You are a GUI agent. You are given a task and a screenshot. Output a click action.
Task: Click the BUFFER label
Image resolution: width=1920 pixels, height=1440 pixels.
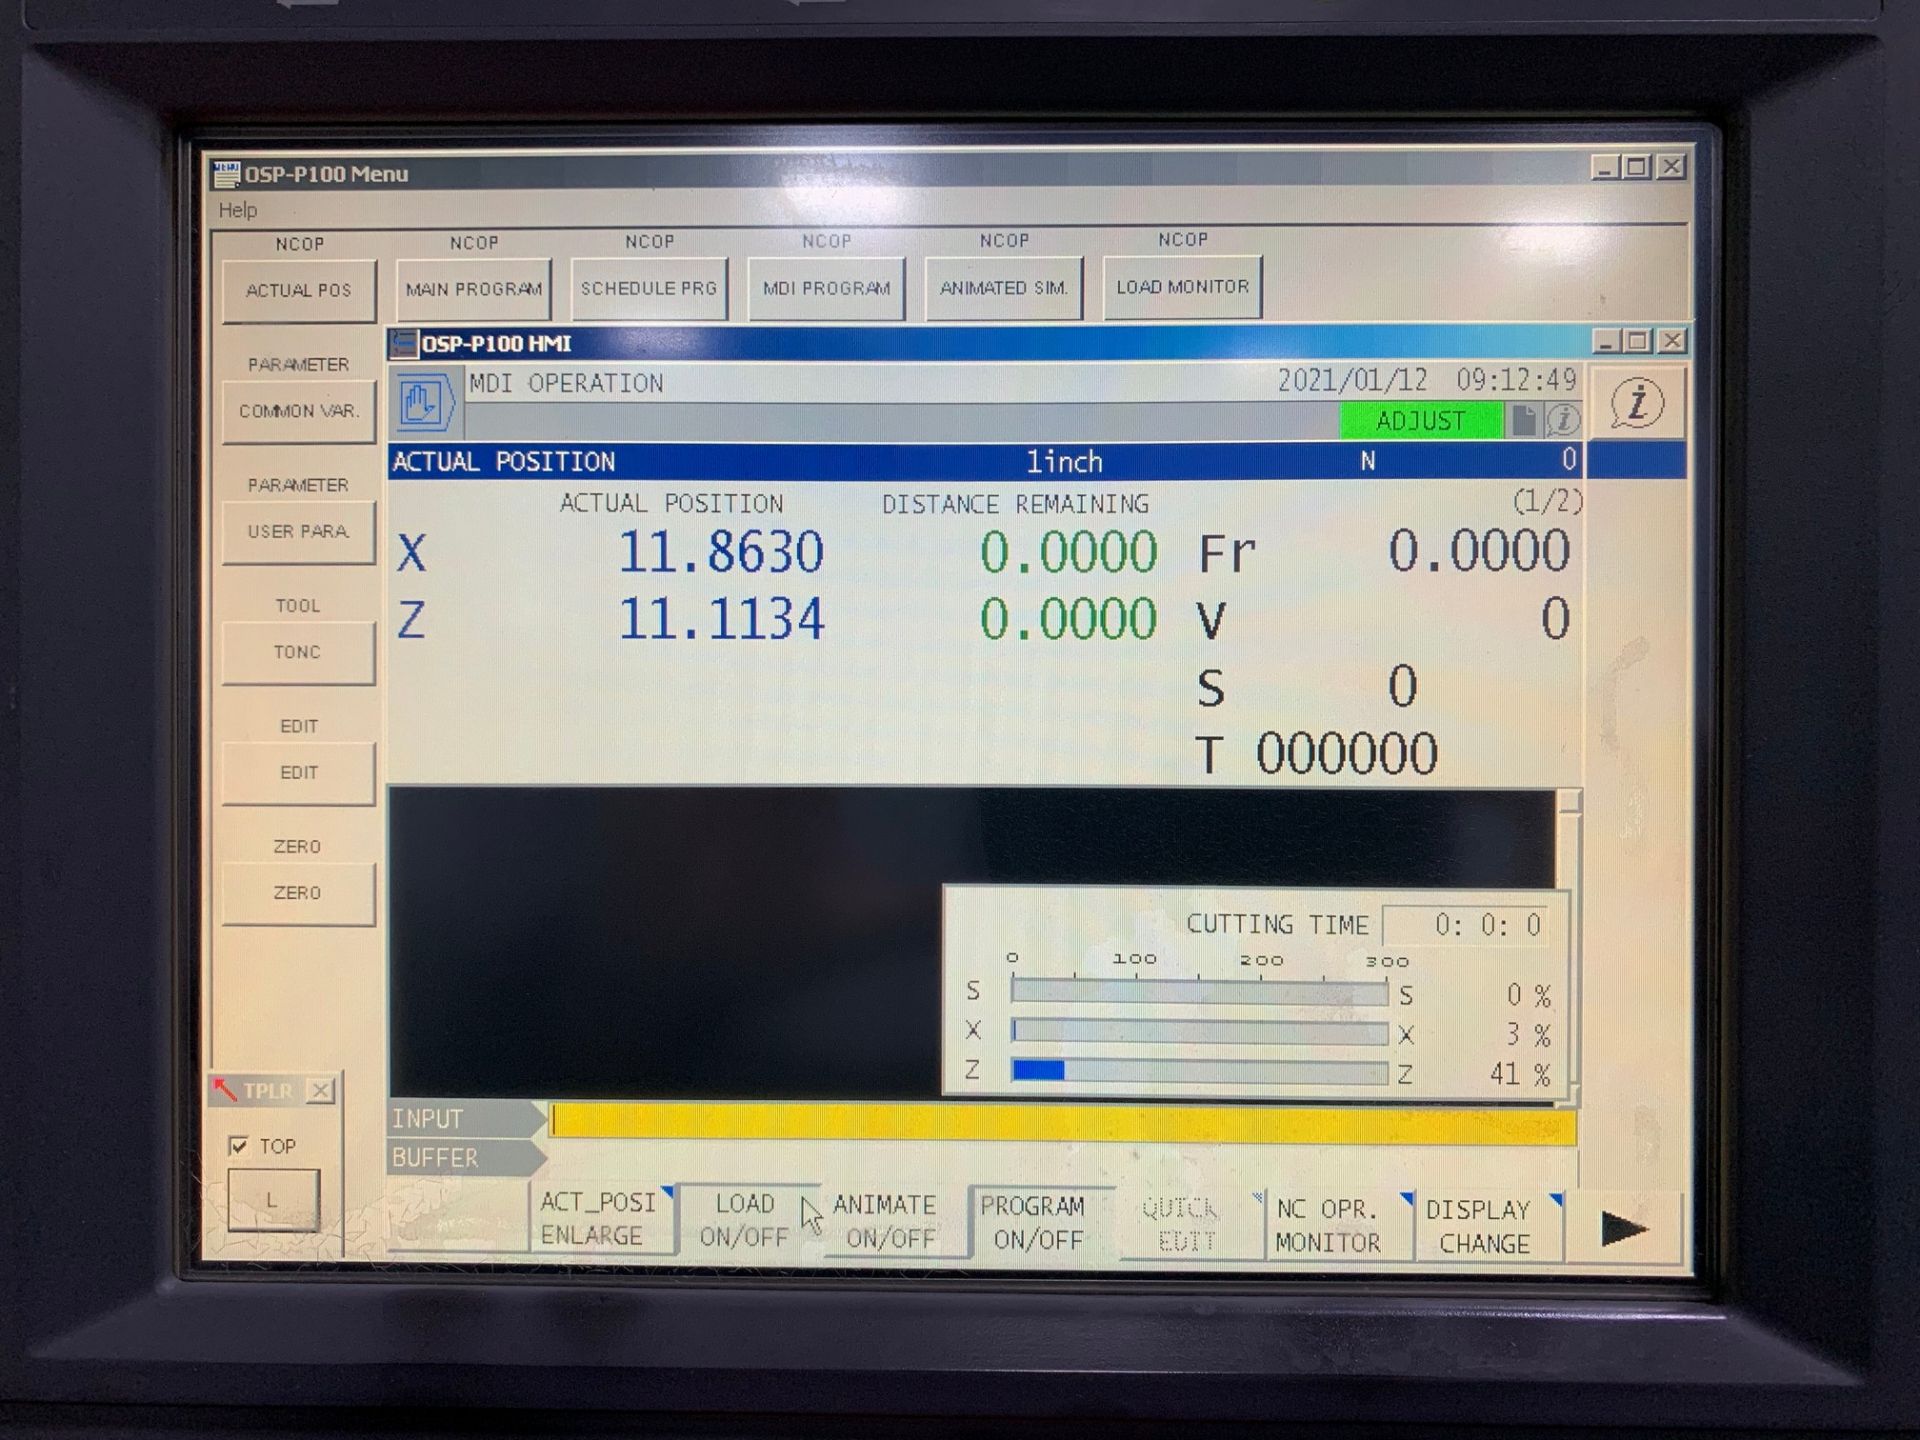click(x=435, y=1158)
